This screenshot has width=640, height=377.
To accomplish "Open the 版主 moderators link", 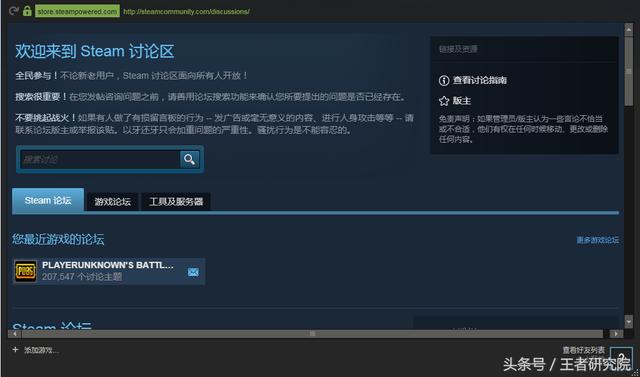I will [x=462, y=101].
